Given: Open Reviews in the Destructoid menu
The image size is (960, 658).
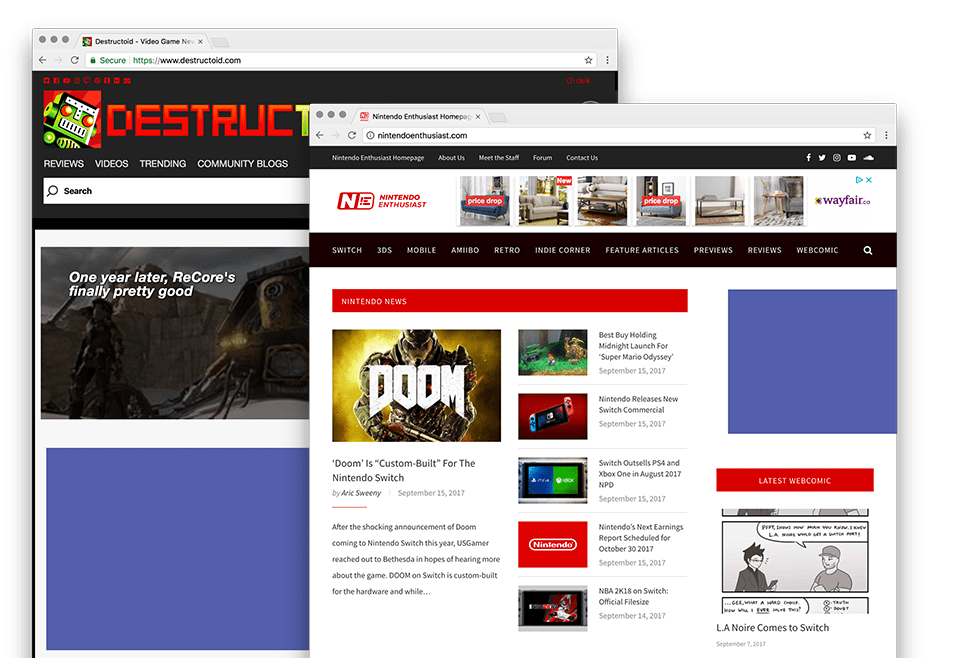Looking at the screenshot, I should [64, 164].
